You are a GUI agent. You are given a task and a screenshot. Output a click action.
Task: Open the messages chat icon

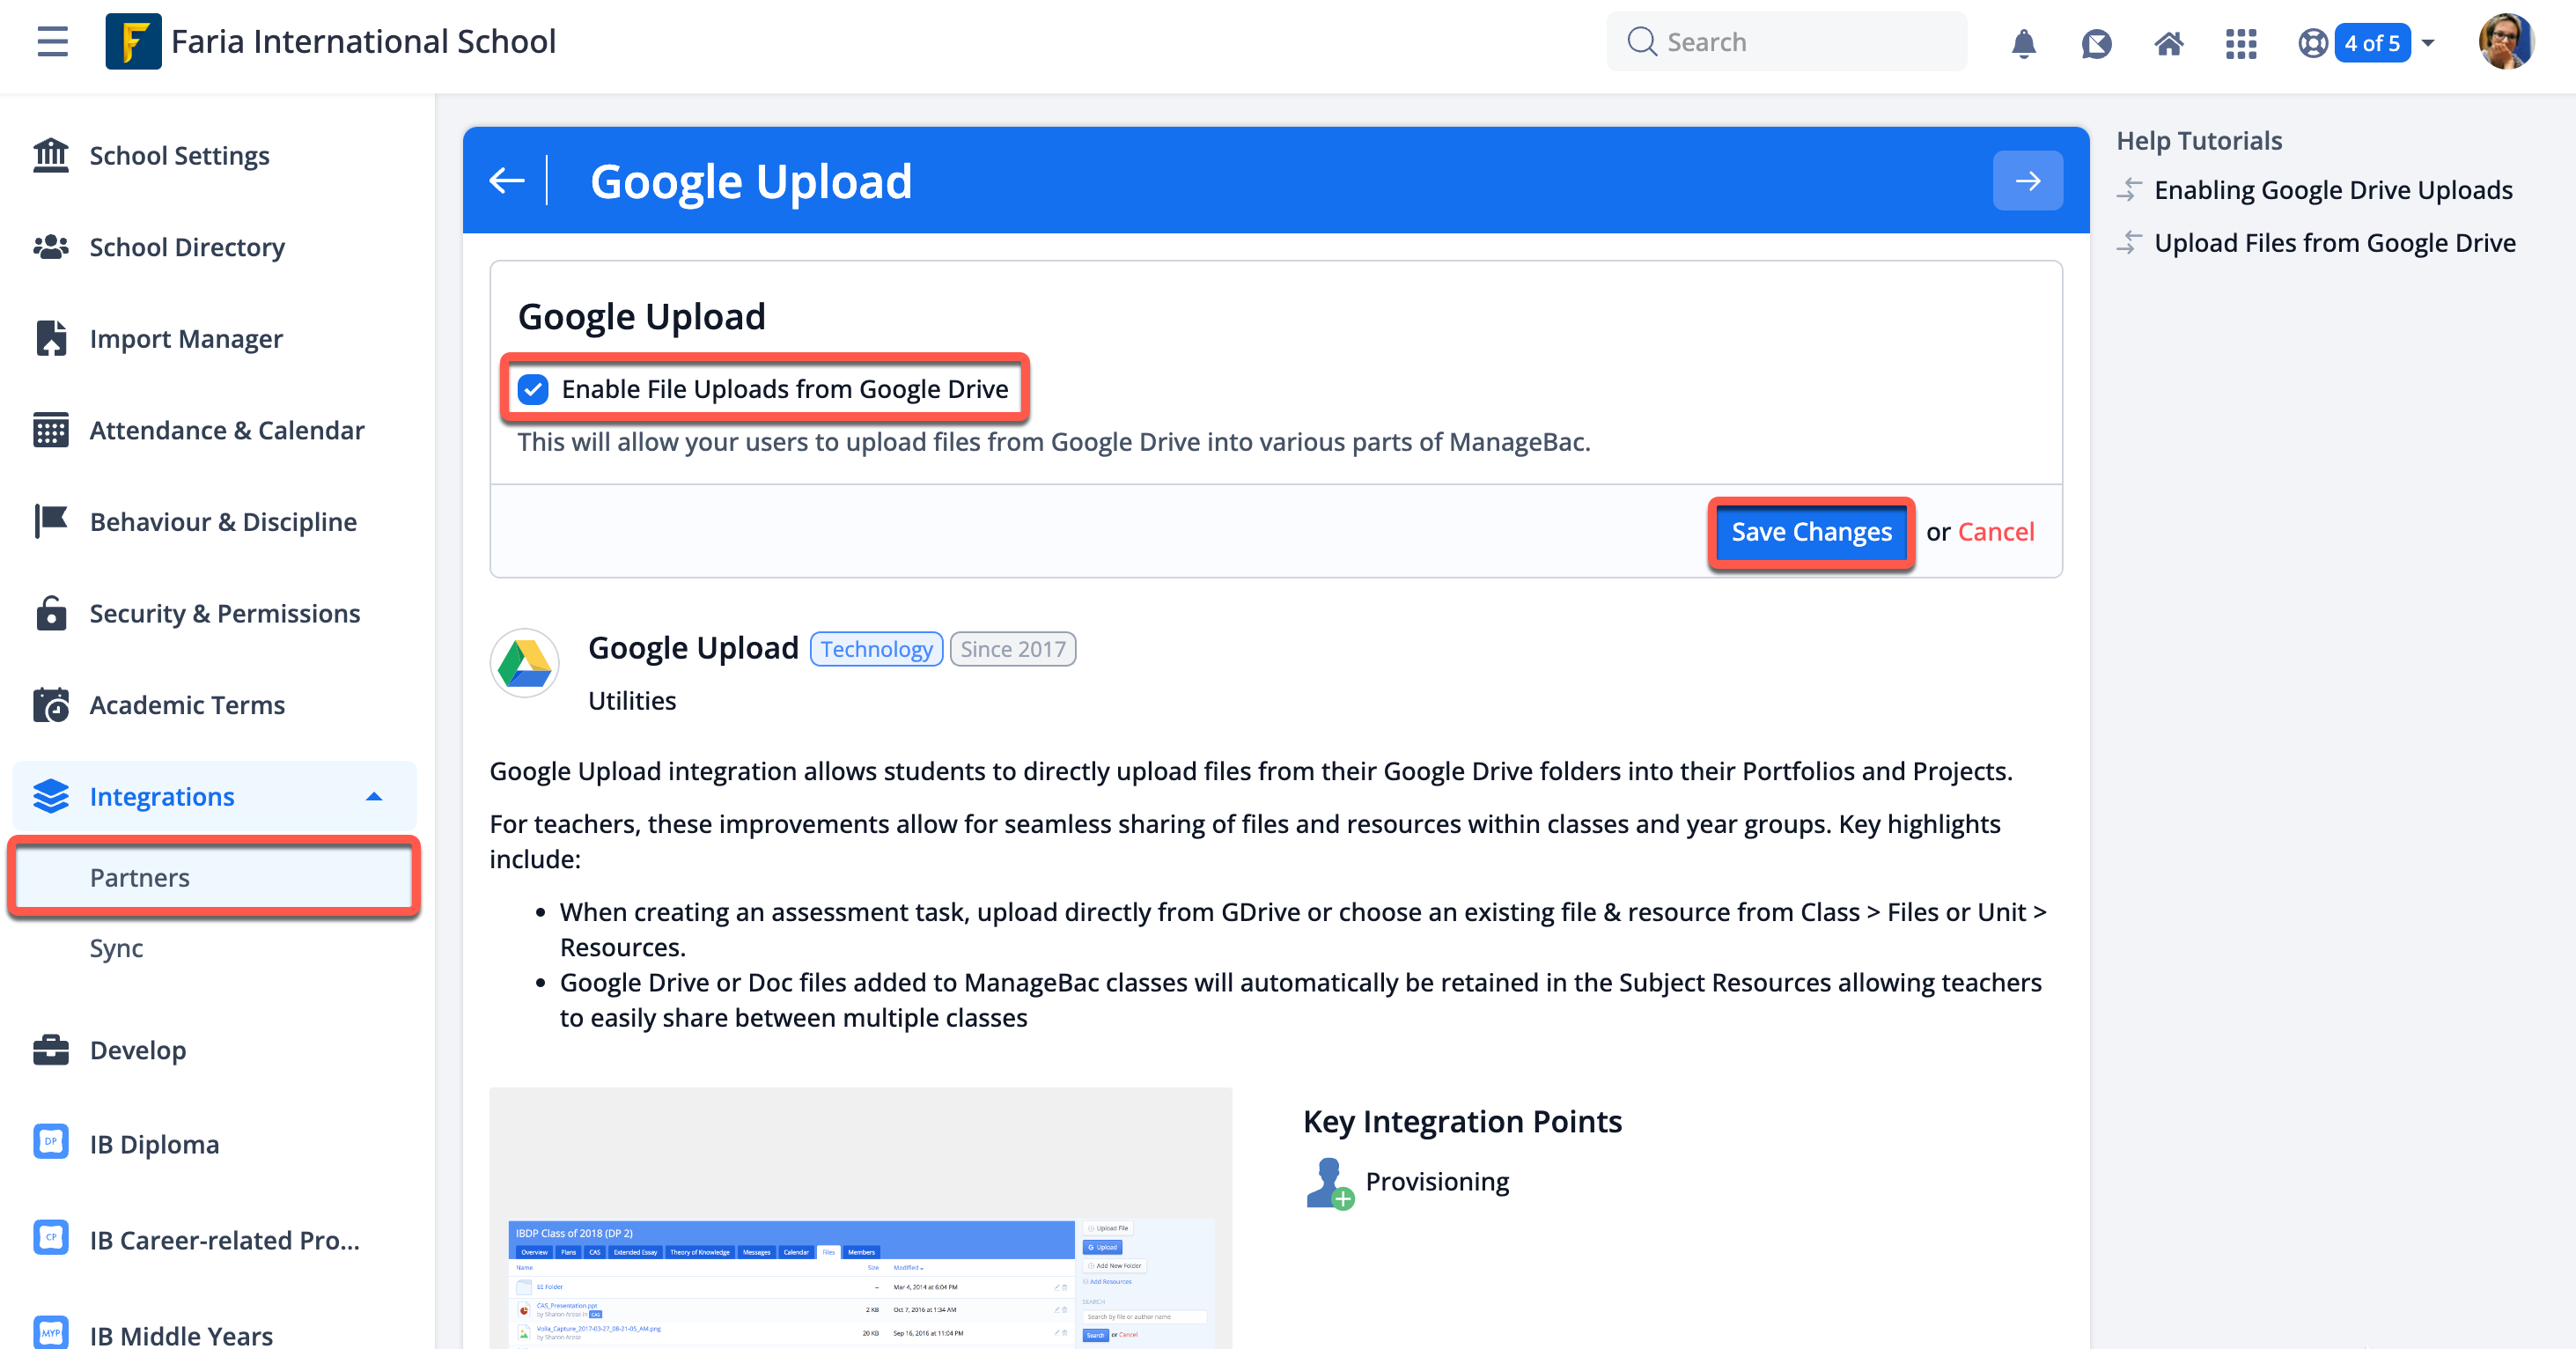[x=2096, y=43]
